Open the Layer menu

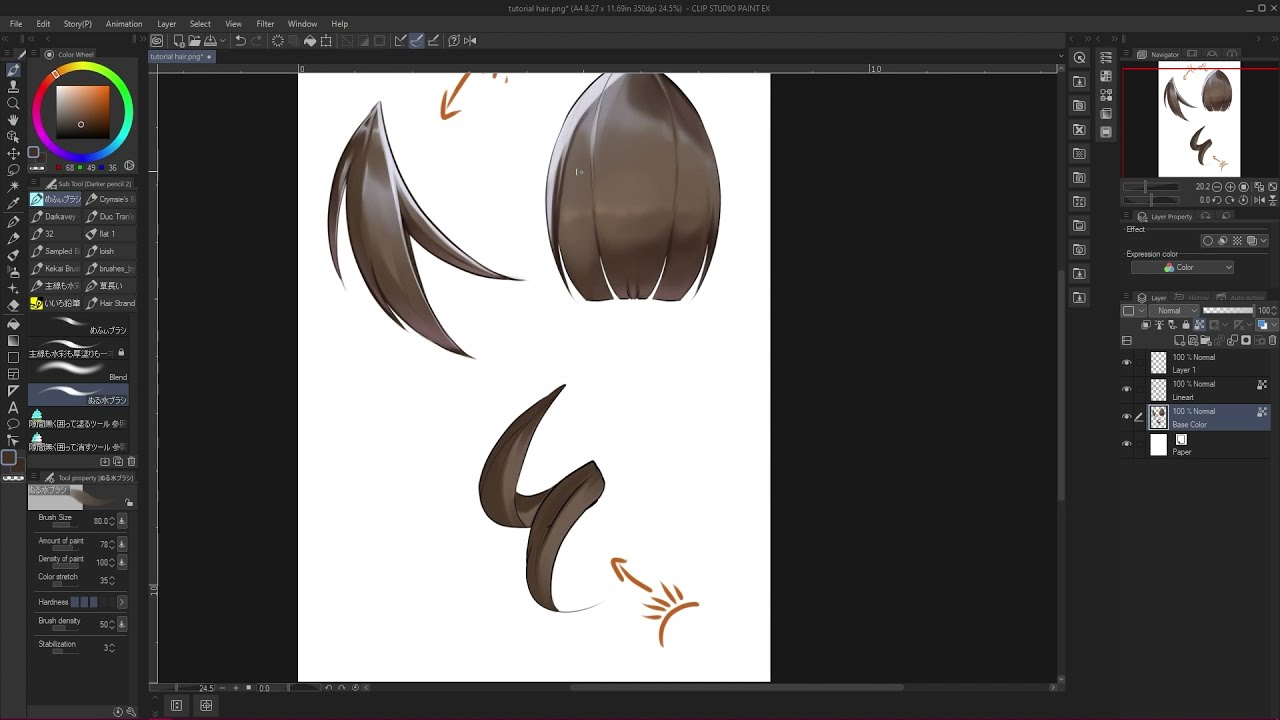(x=167, y=24)
